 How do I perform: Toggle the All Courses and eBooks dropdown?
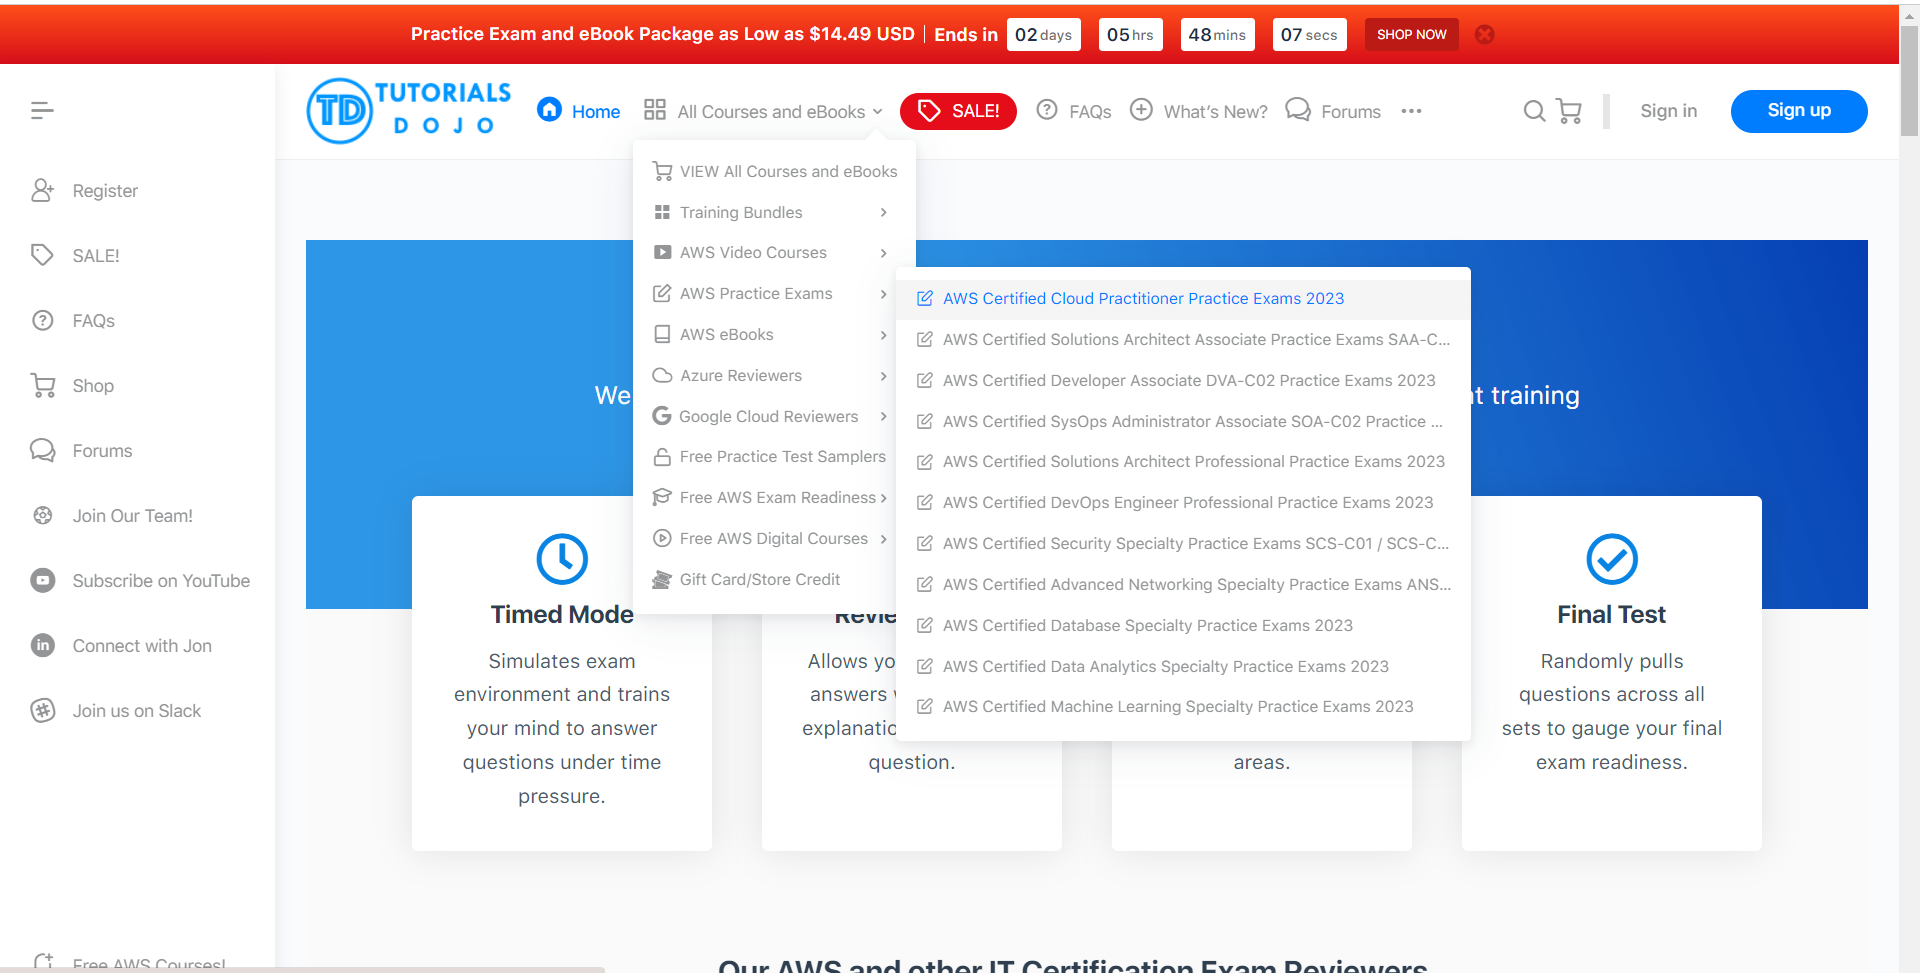click(764, 112)
